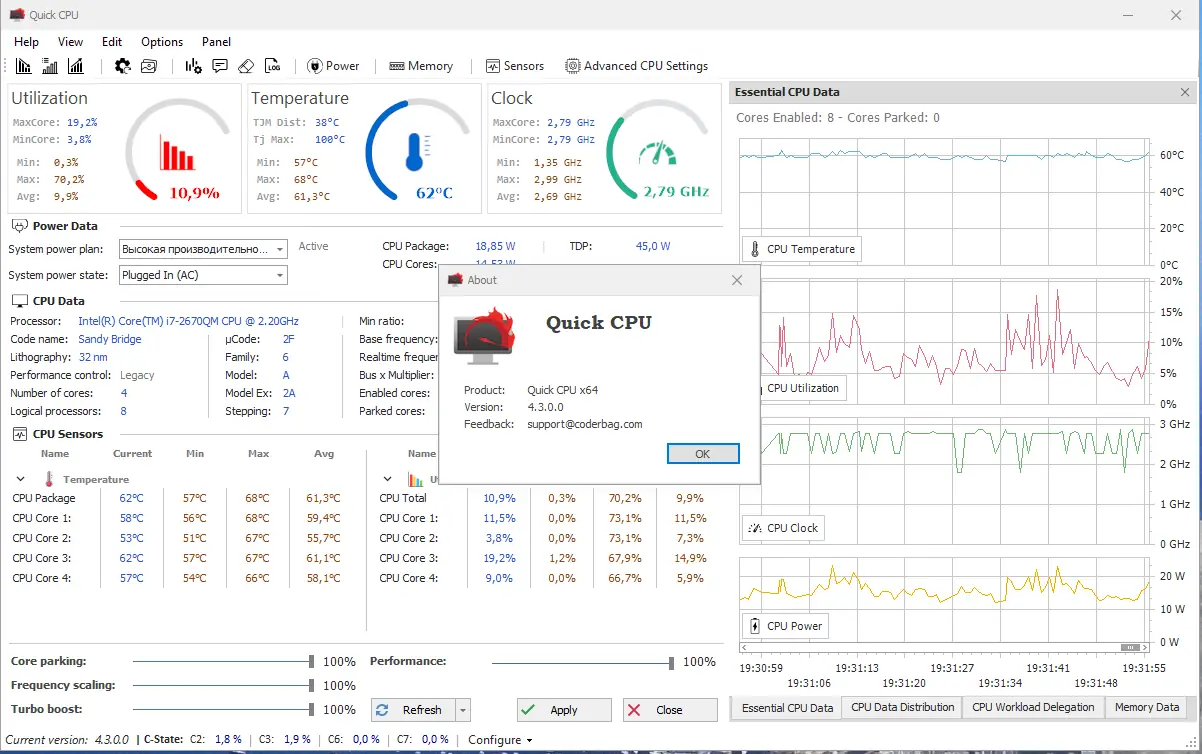
Task: Click the CPU Power chart label
Action: point(785,626)
